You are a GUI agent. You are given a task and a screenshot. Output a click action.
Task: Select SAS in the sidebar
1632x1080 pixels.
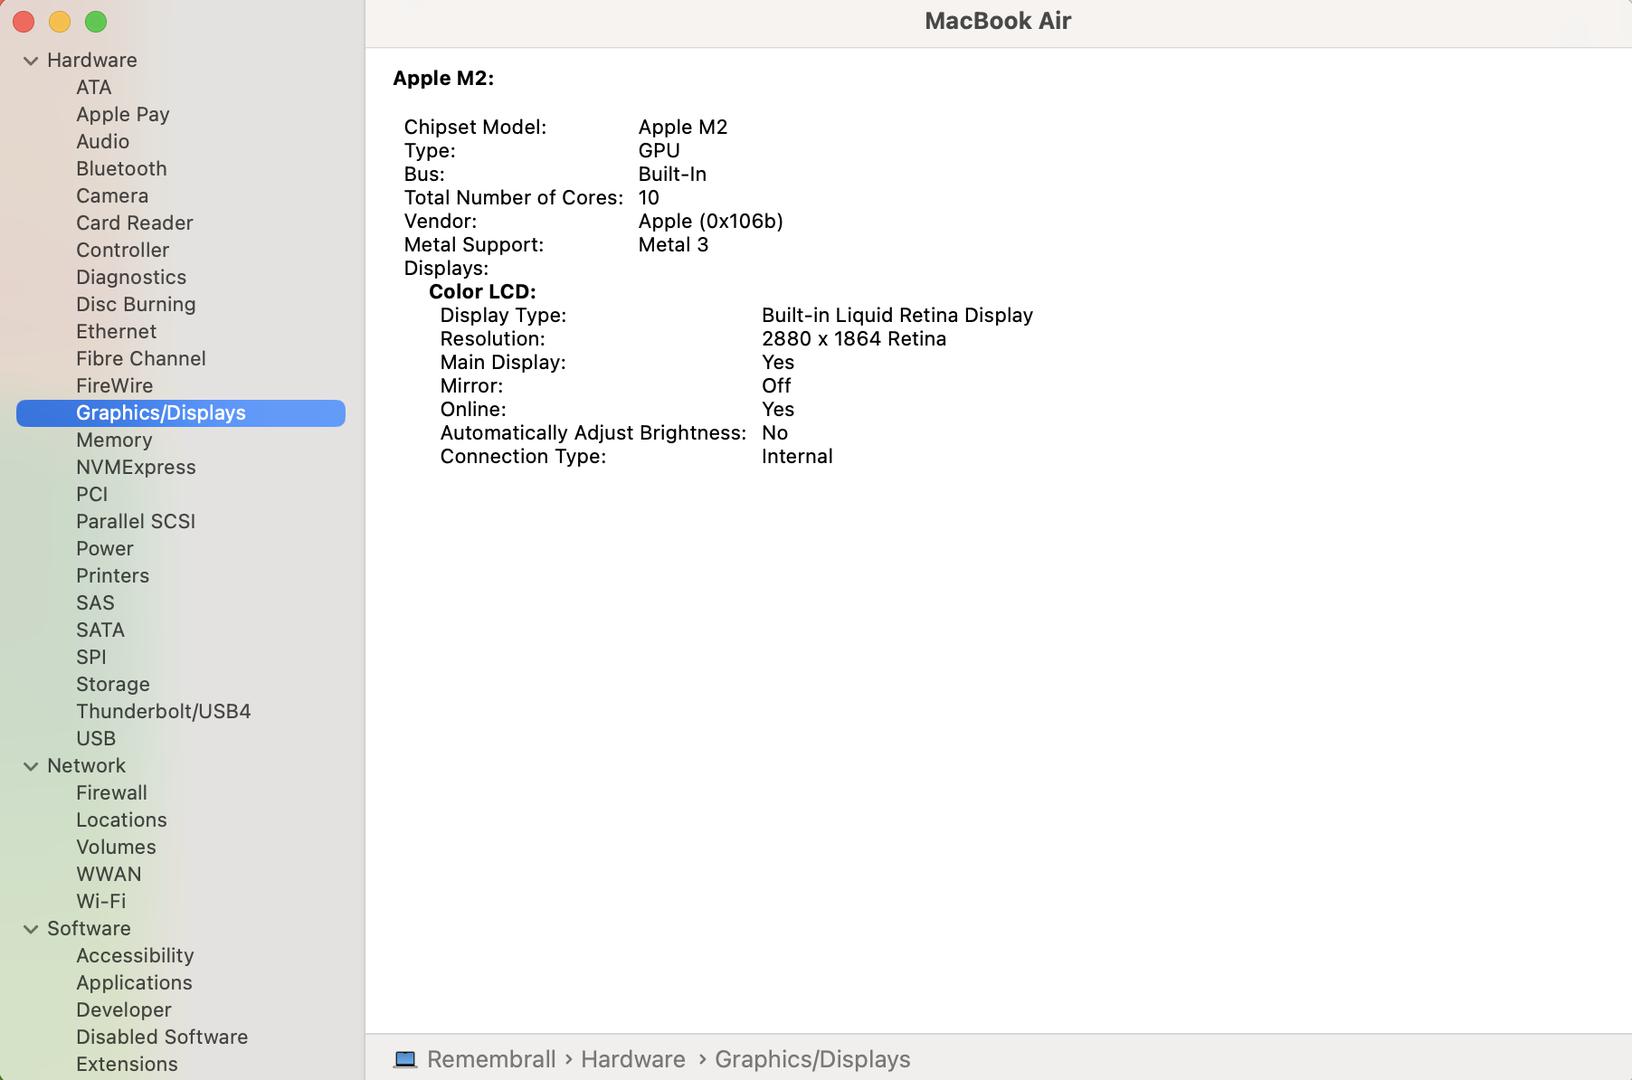[x=95, y=602]
